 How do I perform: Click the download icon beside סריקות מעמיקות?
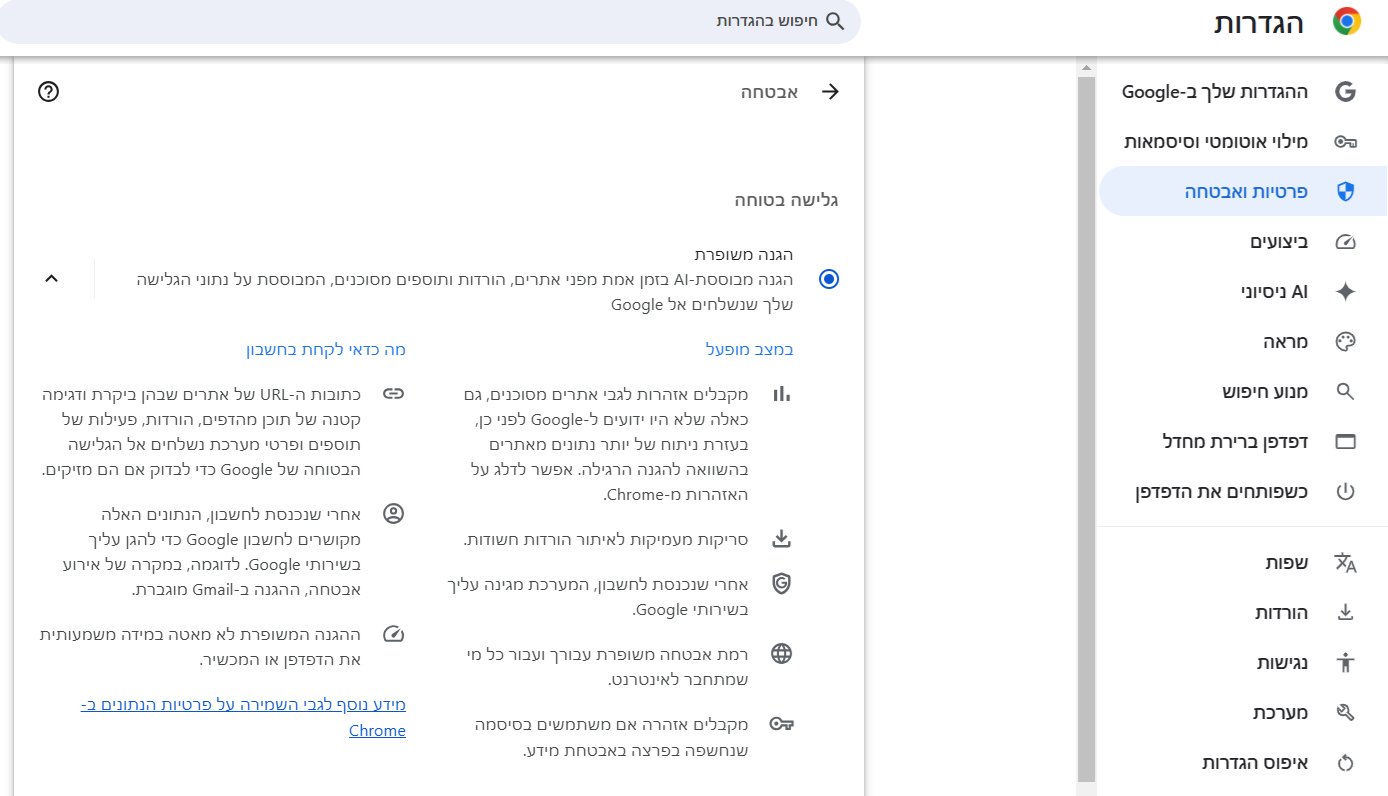click(782, 540)
